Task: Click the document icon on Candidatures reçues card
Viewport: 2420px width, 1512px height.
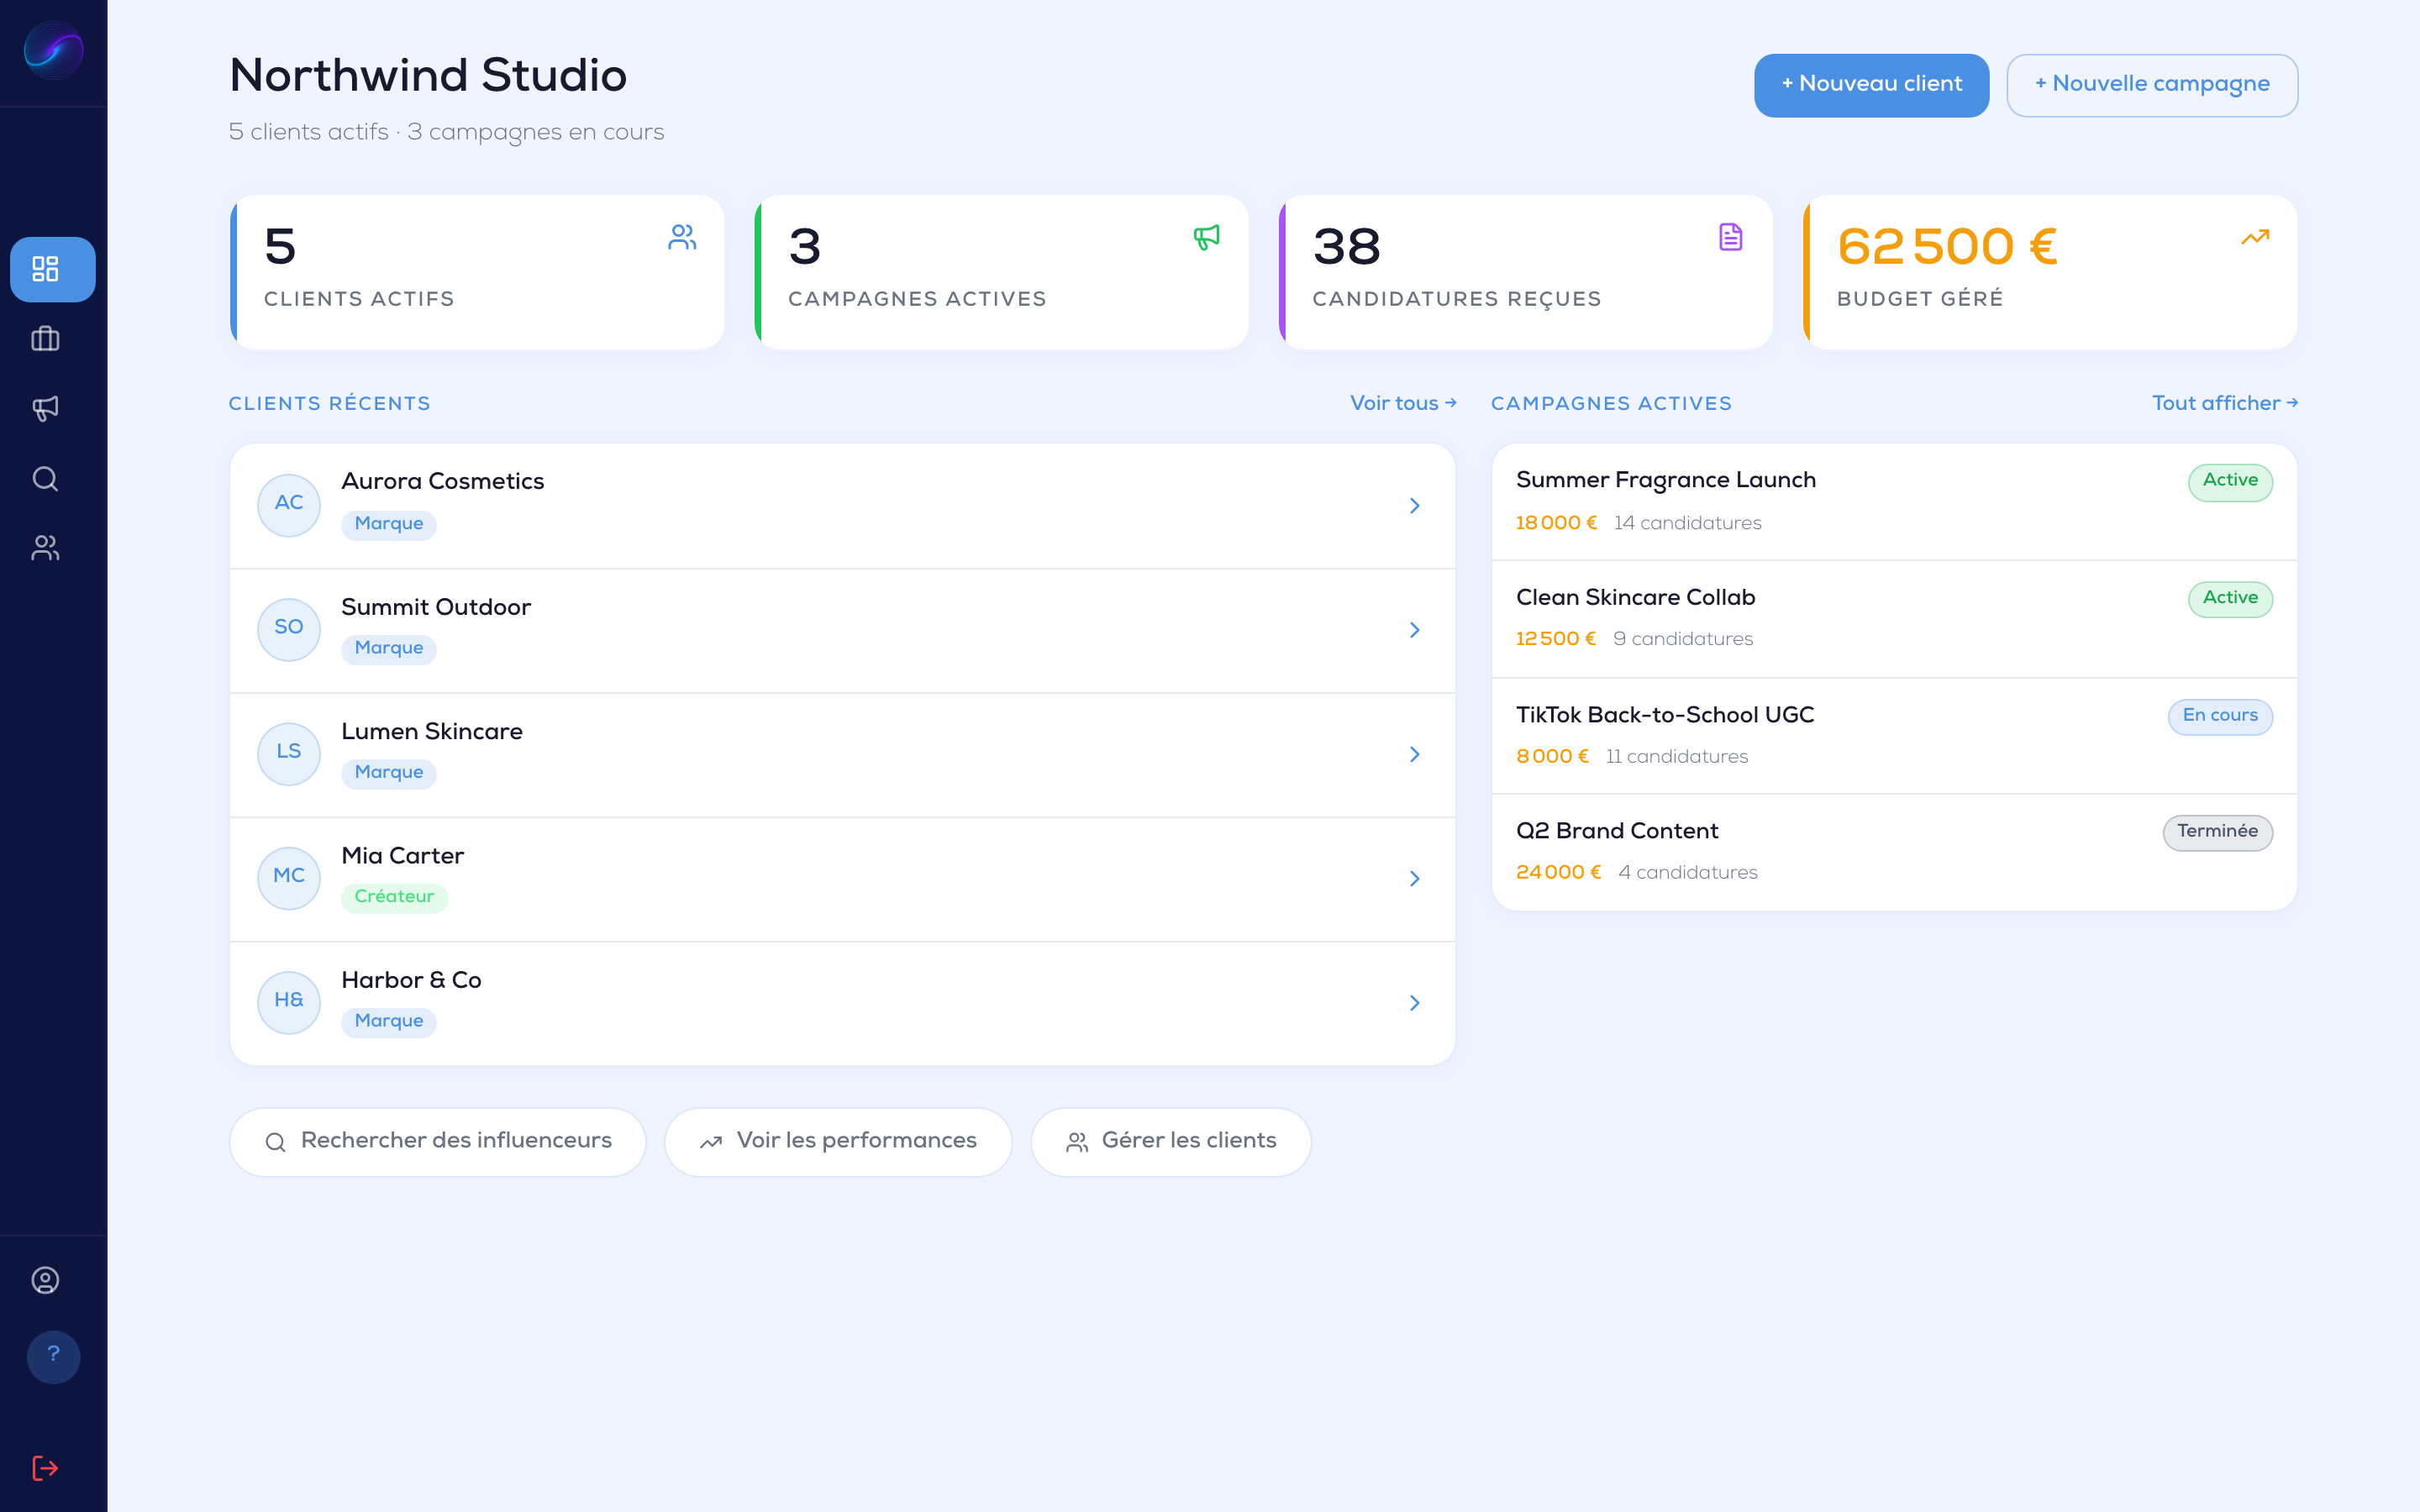Action: tap(1731, 237)
